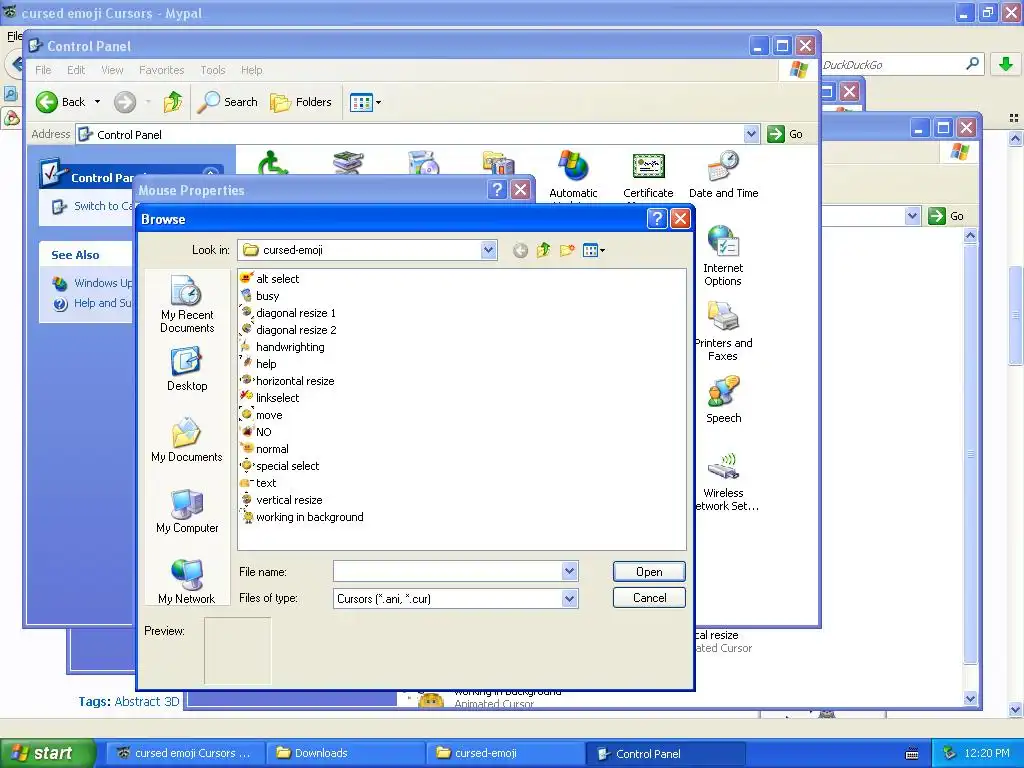Open My Computer in Browse places bar
This screenshot has height=768, width=1024.
click(x=187, y=511)
